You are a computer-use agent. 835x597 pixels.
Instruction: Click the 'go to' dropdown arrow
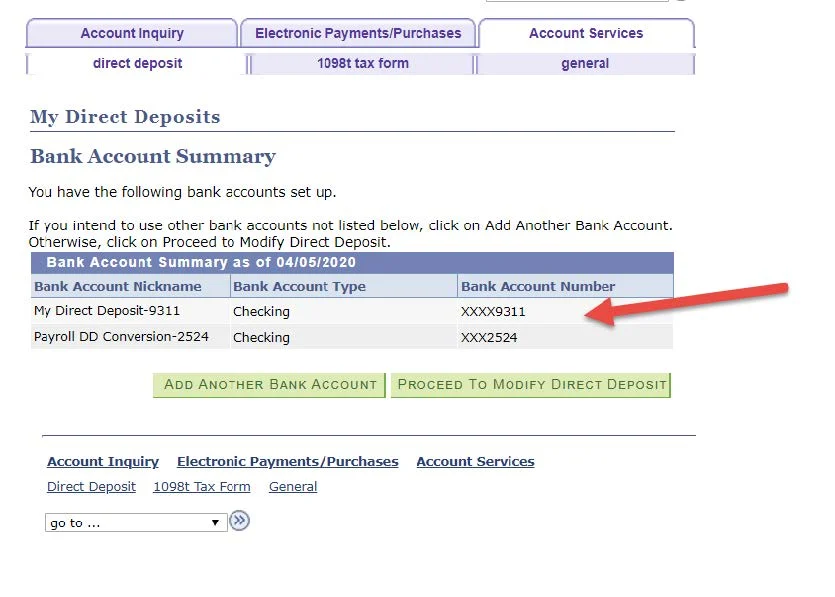pyautogui.click(x=214, y=522)
